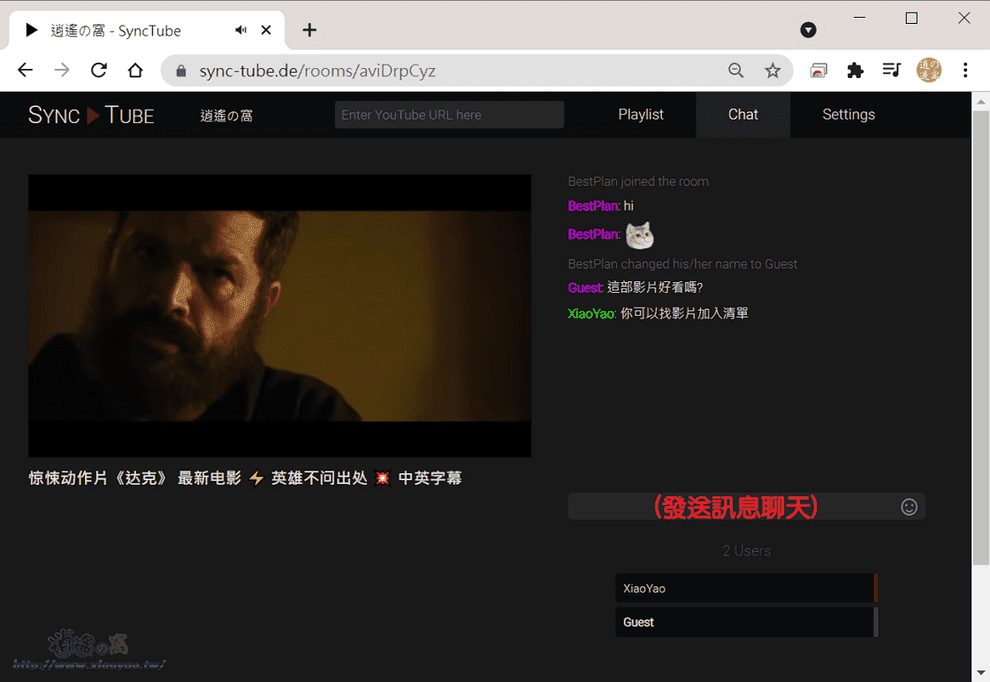Click the Enter YouTube URL input field

[x=448, y=114]
